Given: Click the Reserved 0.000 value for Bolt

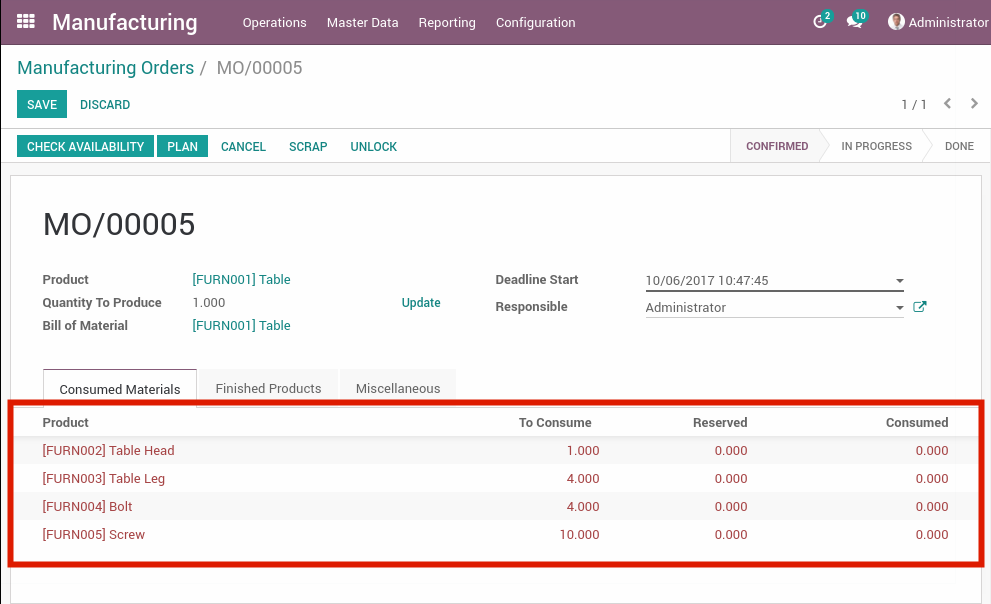Looking at the screenshot, I should 731,507.
